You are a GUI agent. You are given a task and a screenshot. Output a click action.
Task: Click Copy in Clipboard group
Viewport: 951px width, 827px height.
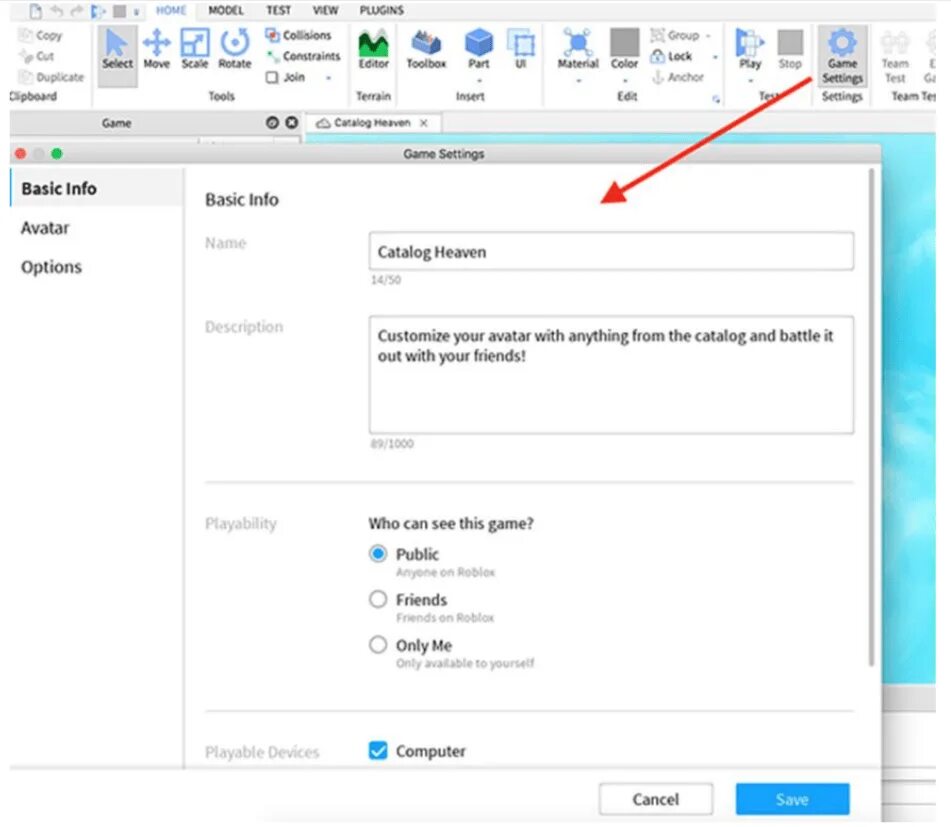coord(41,35)
